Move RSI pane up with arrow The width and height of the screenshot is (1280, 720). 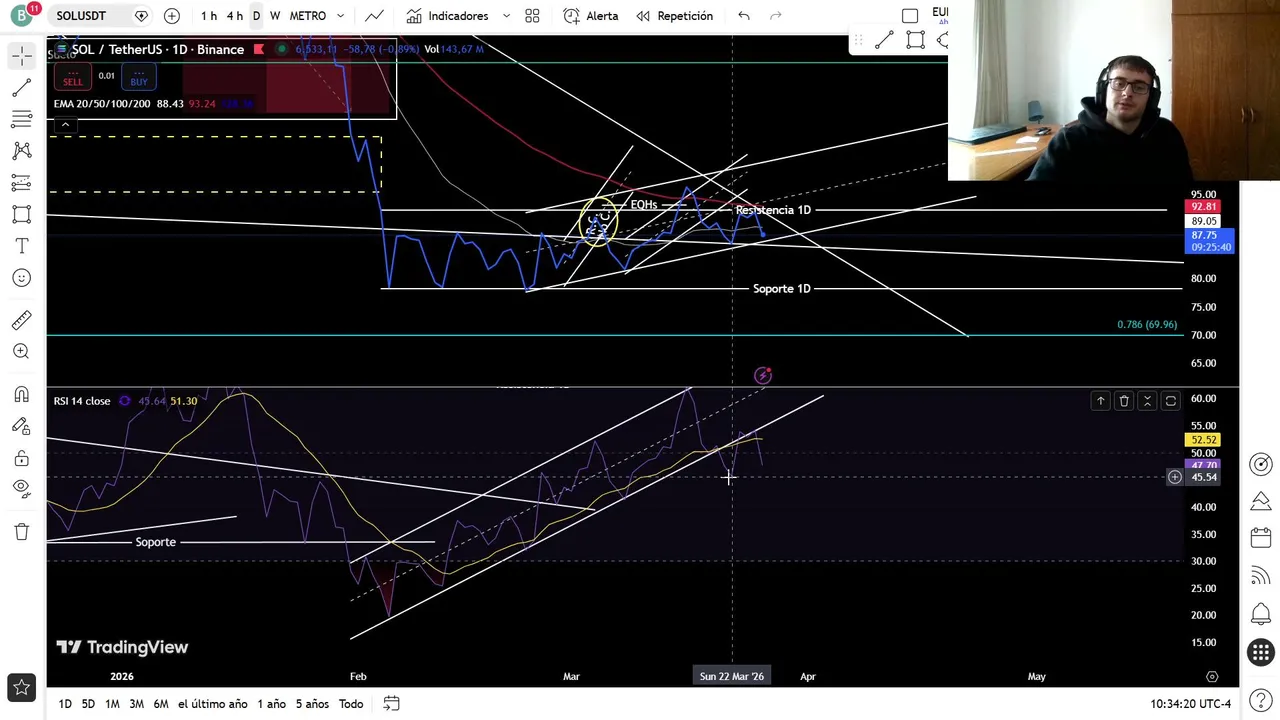tap(1100, 401)
